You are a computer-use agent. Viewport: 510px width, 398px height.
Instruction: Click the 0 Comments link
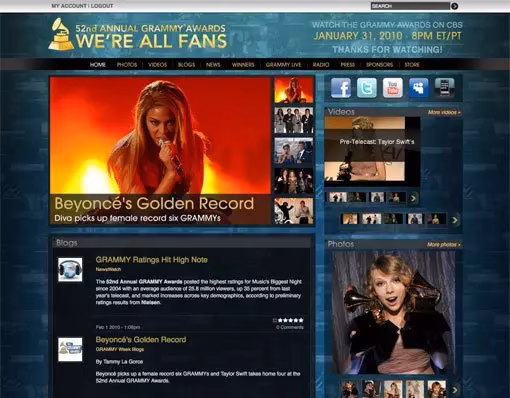(x=290, y=327)
